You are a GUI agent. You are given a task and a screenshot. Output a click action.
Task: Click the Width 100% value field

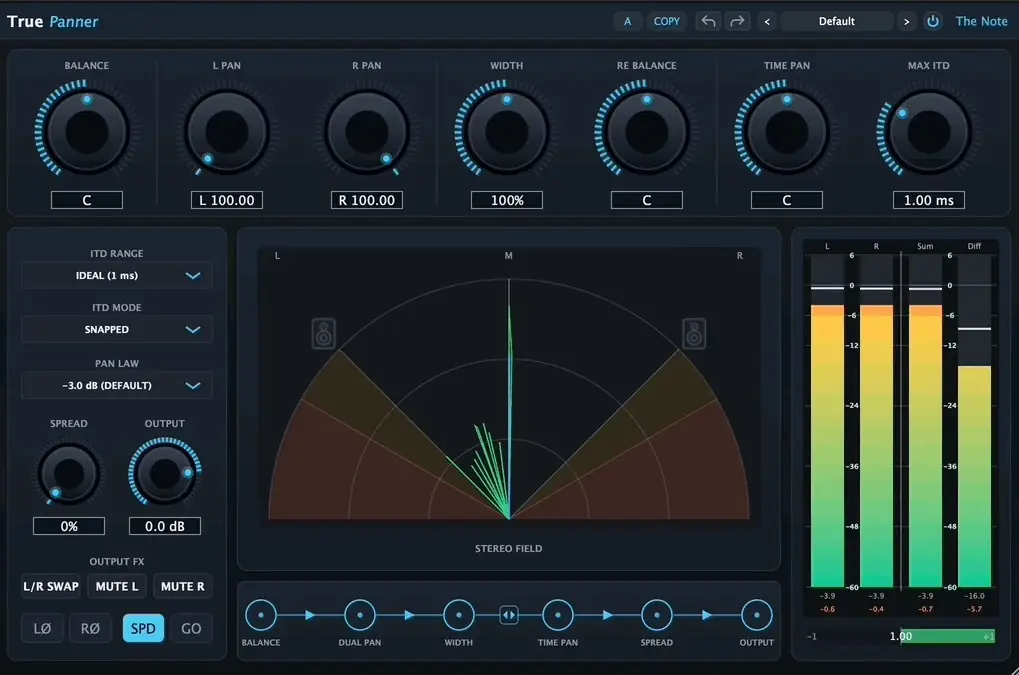pyautogui.click(x=507, y=200)
